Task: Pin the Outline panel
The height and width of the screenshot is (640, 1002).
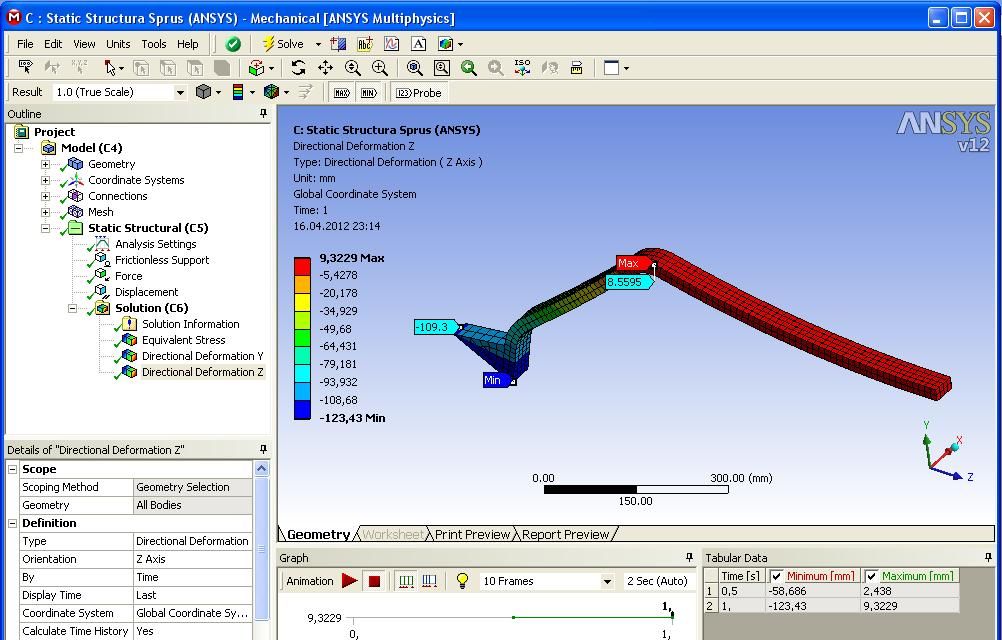Action: [x=263, y=113]
